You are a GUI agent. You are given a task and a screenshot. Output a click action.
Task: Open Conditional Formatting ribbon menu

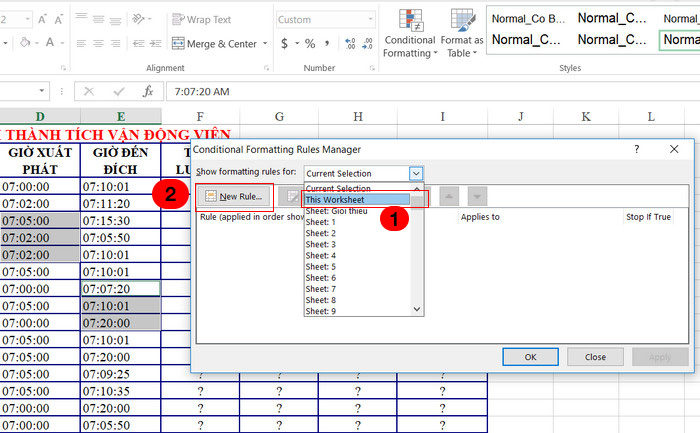tap(410, 33)
